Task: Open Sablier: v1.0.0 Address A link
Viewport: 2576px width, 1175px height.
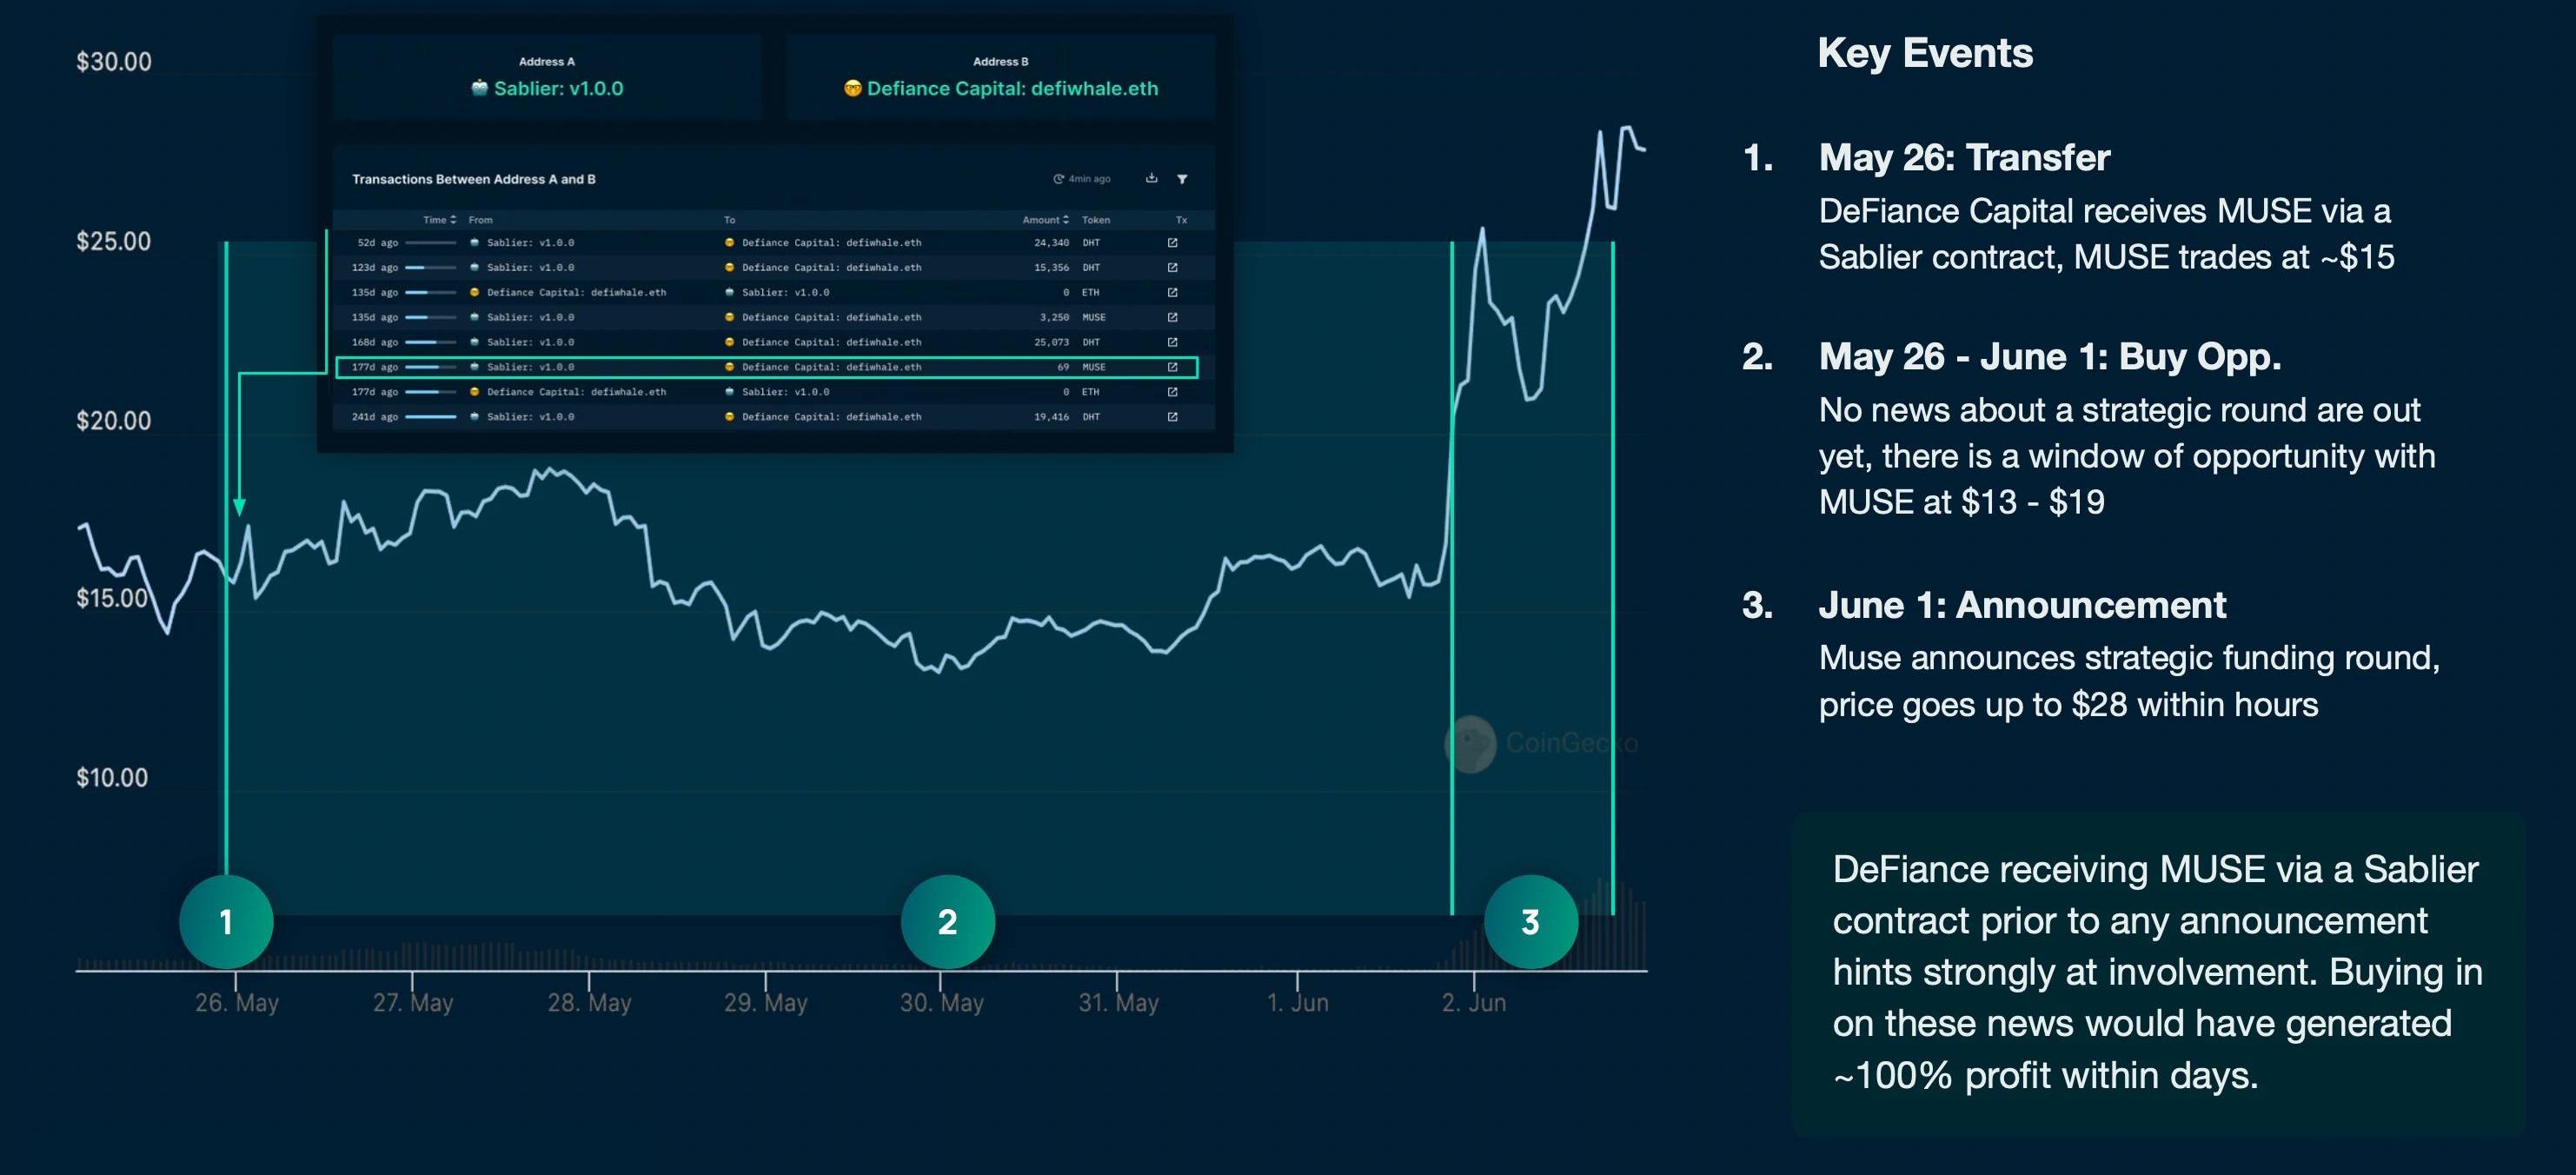Action: click(x=558, y=88)
